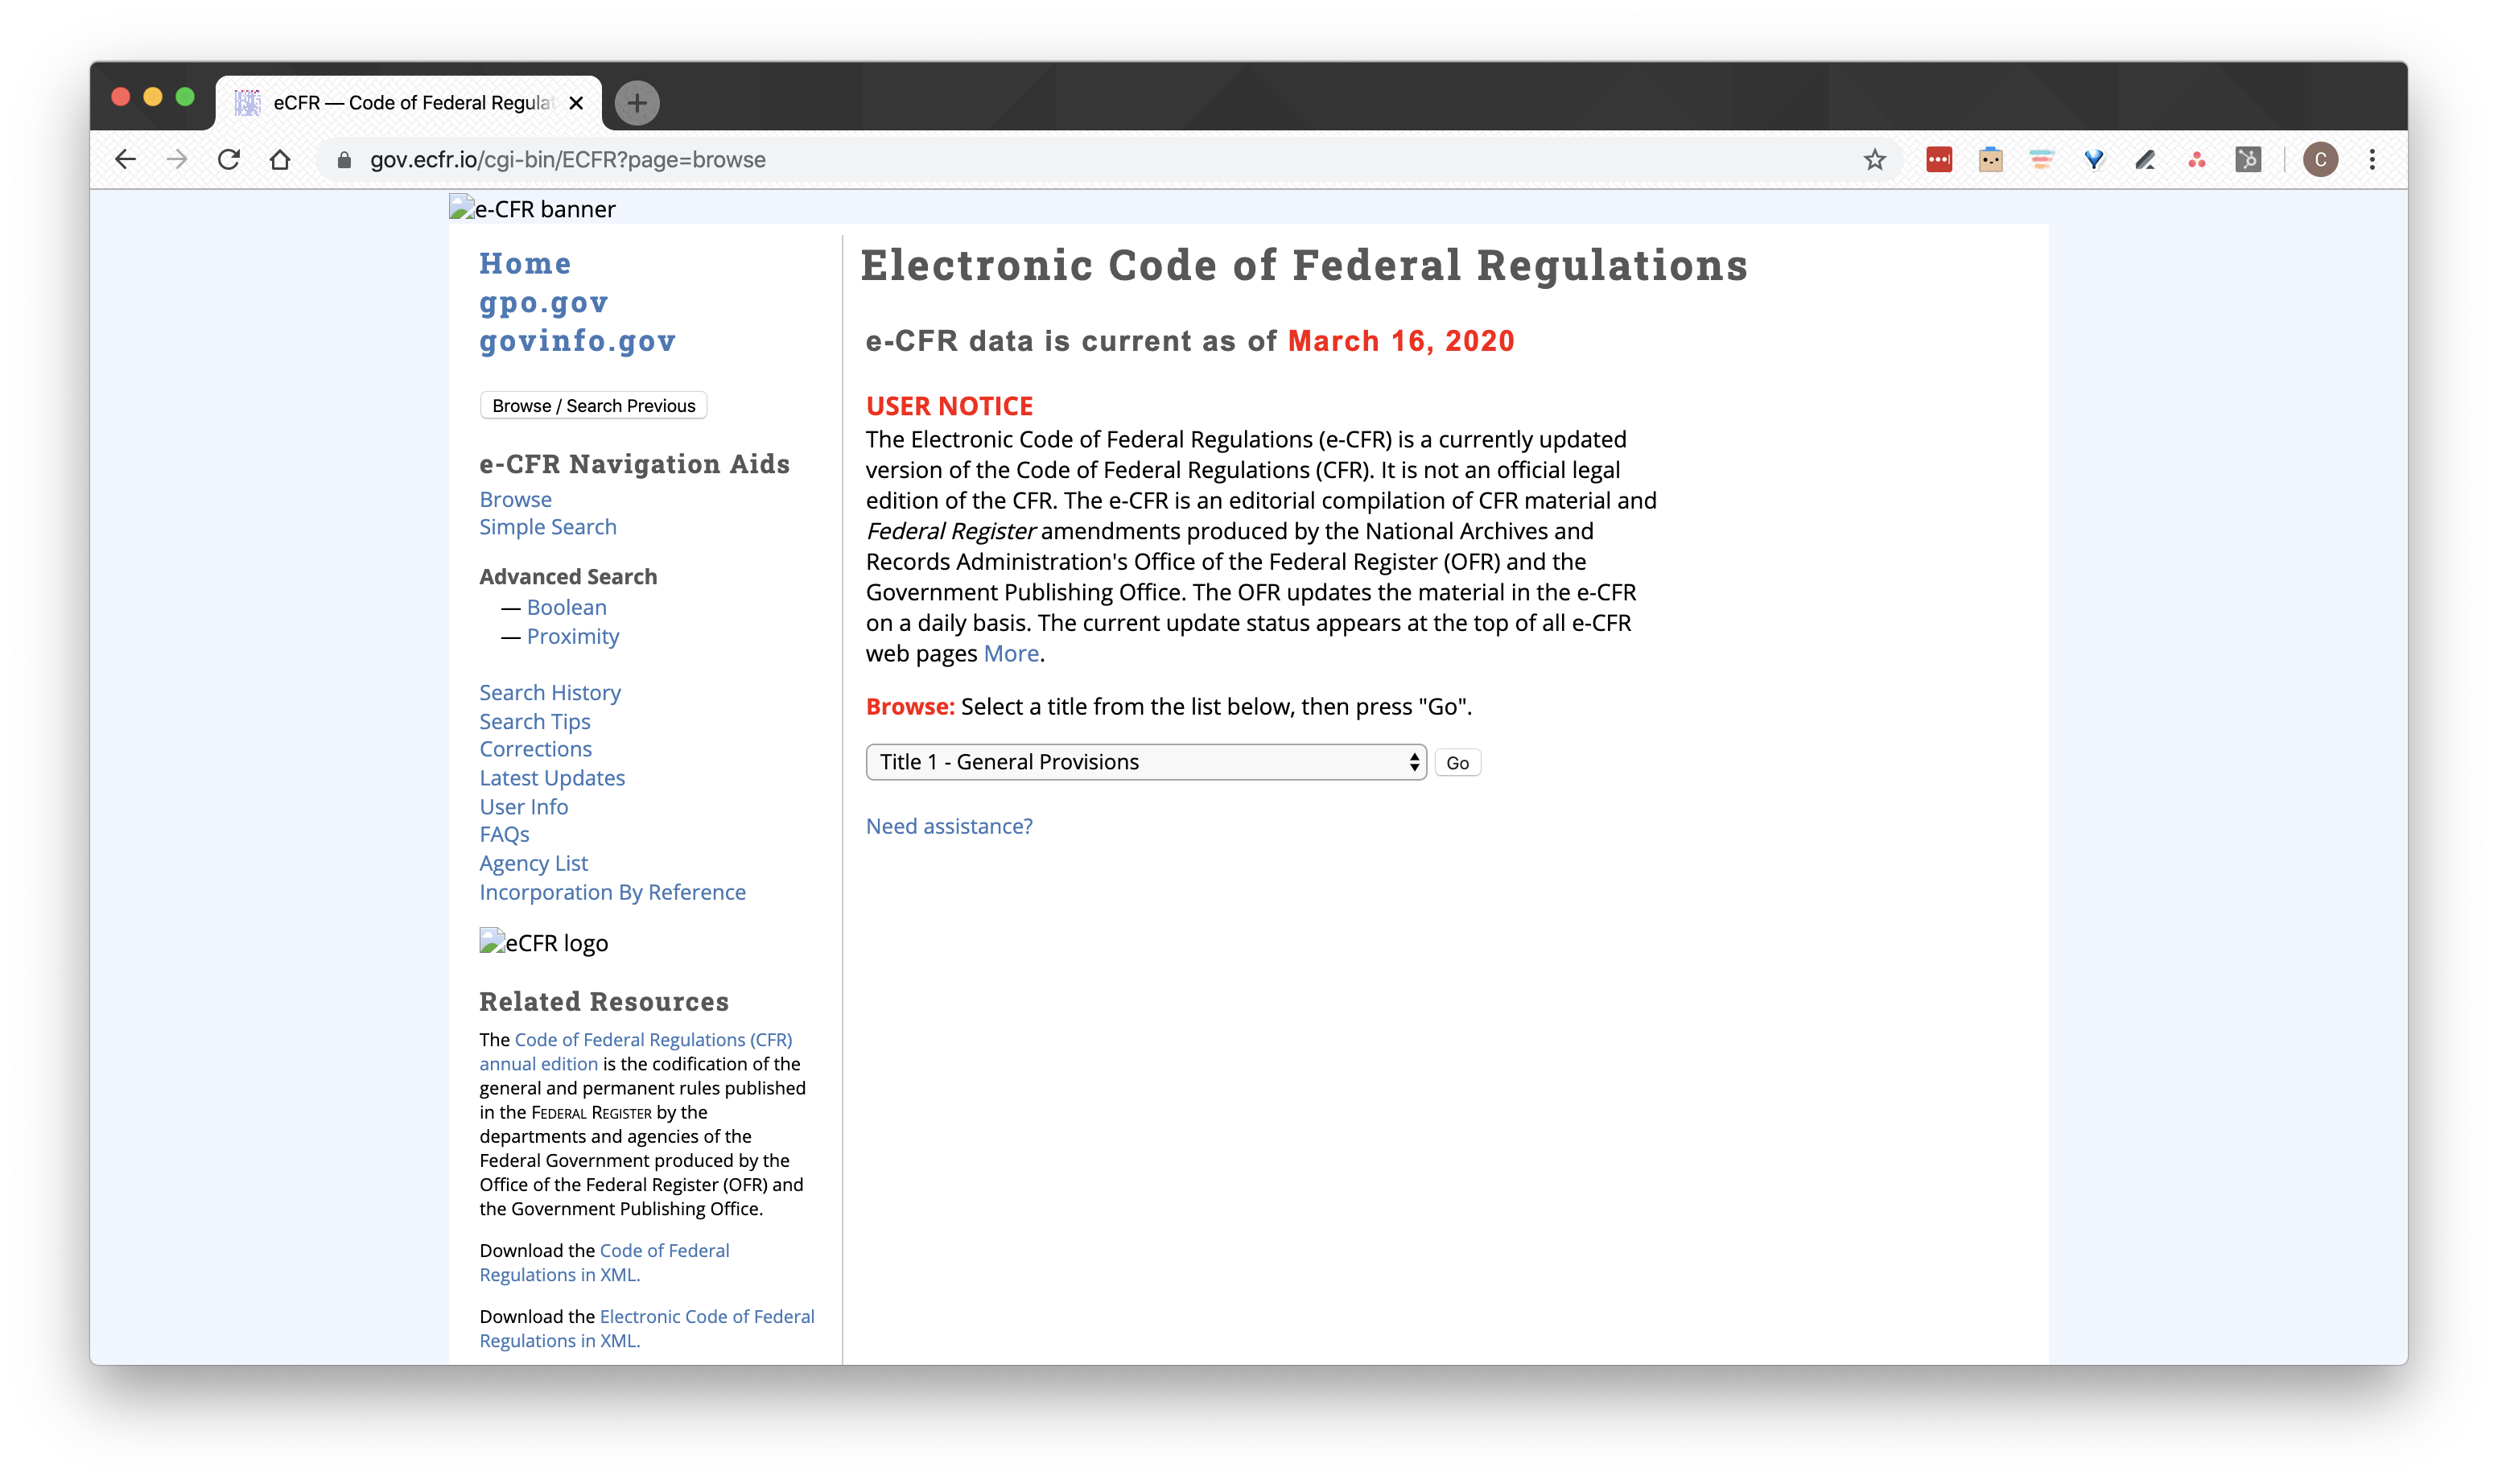2498x1484 pixels.
Task: Reload the eCFR page
Action: click(229, 160)
